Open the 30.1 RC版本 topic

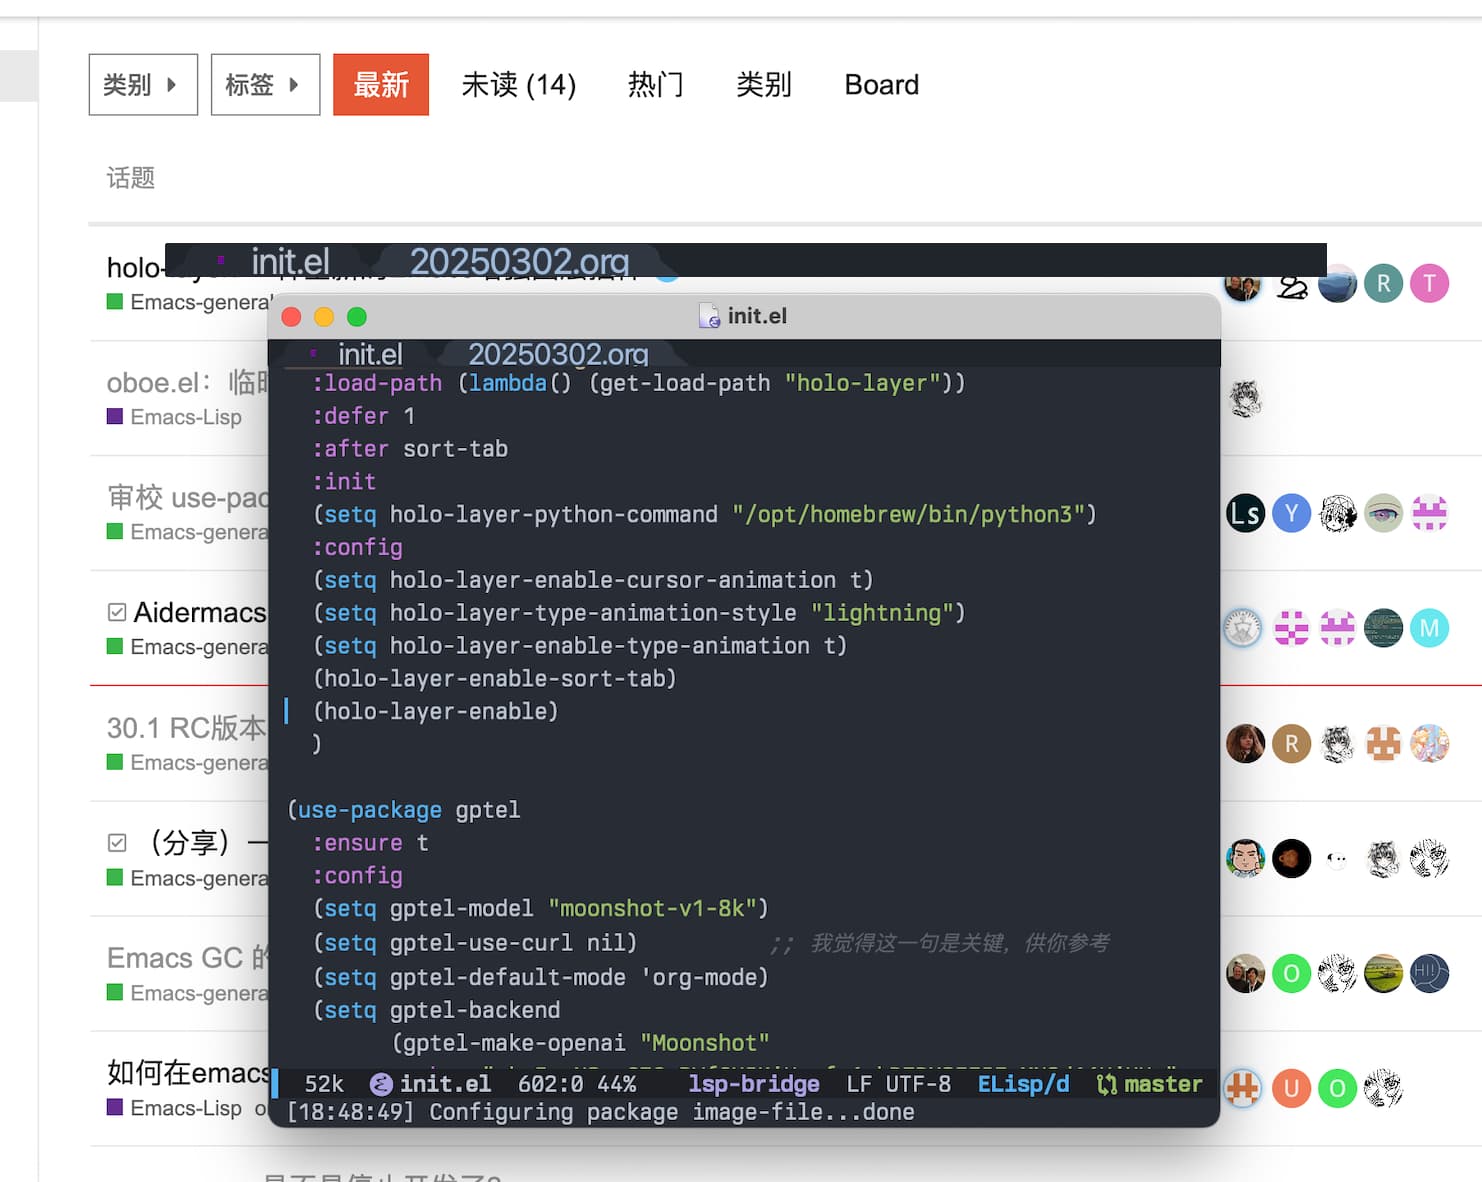(x=187, y=728)
